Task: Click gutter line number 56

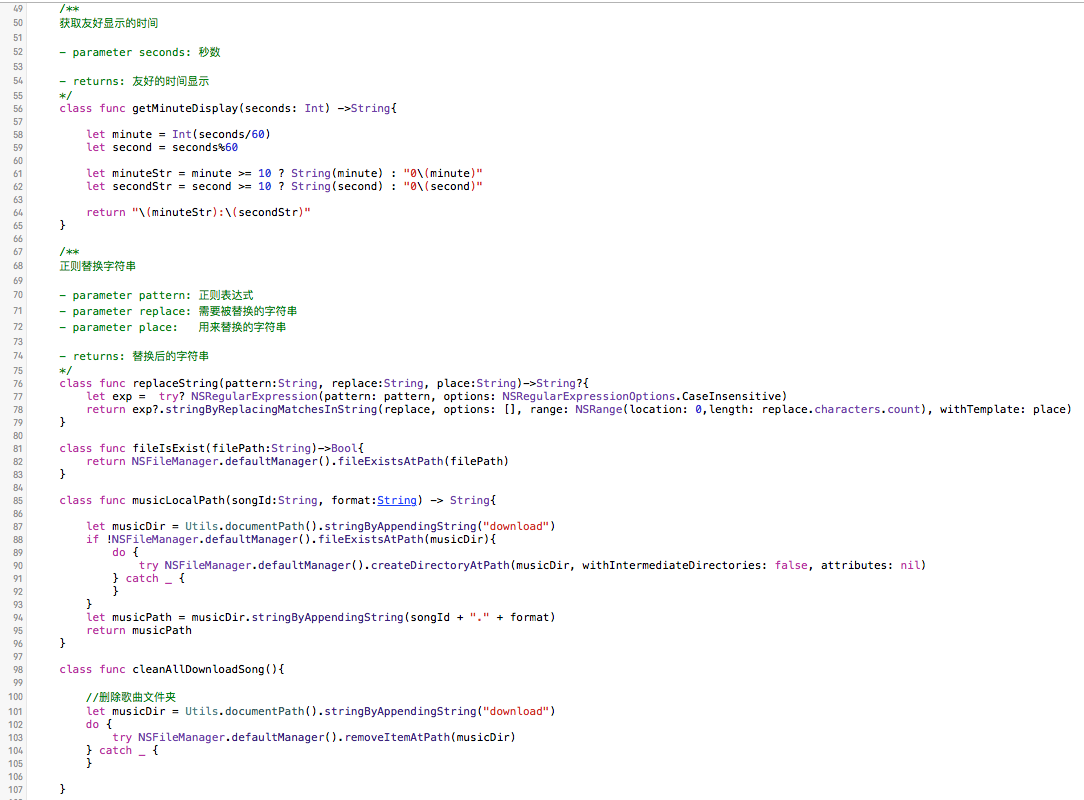Action: (x=18, y=109)
